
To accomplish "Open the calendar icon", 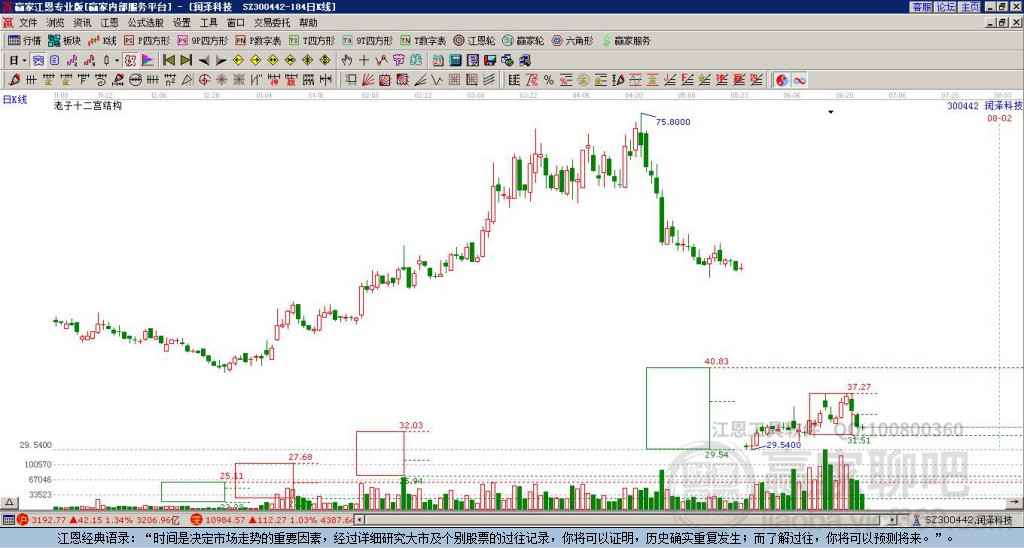I will pos(438,61).
